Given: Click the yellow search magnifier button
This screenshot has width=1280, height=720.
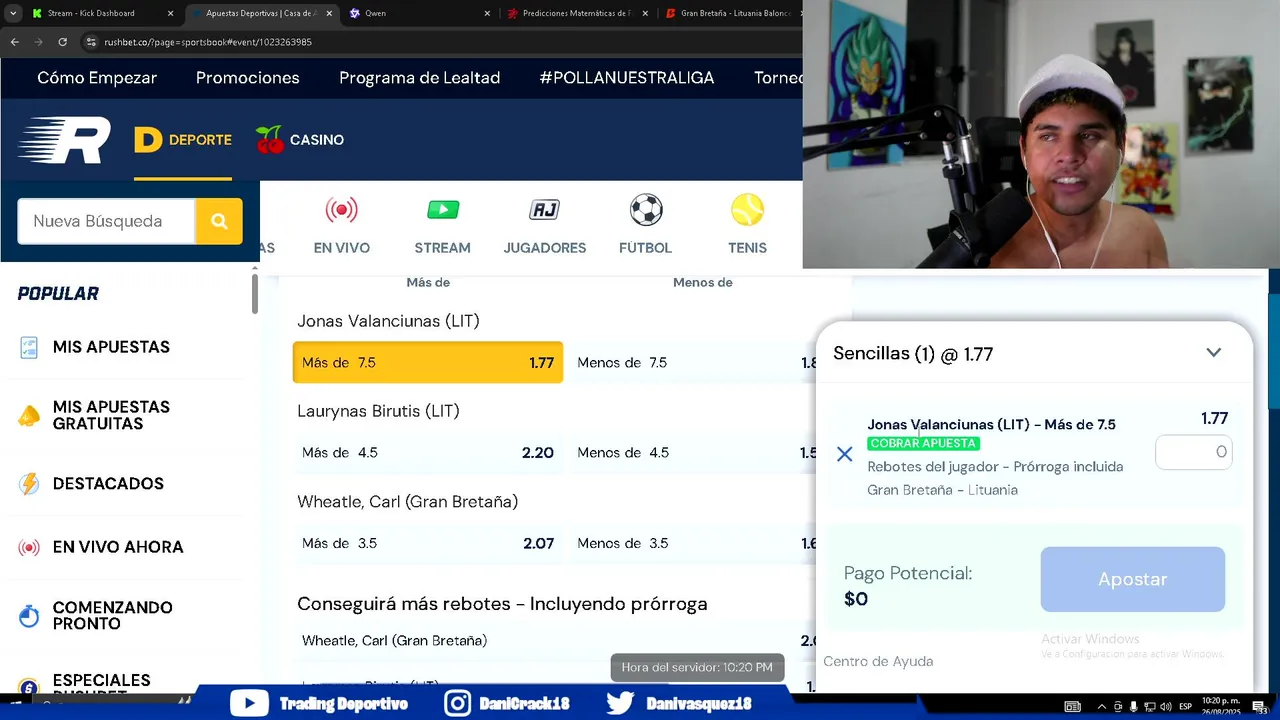Looking at the screenshot, I should click(x=219, y=221).
